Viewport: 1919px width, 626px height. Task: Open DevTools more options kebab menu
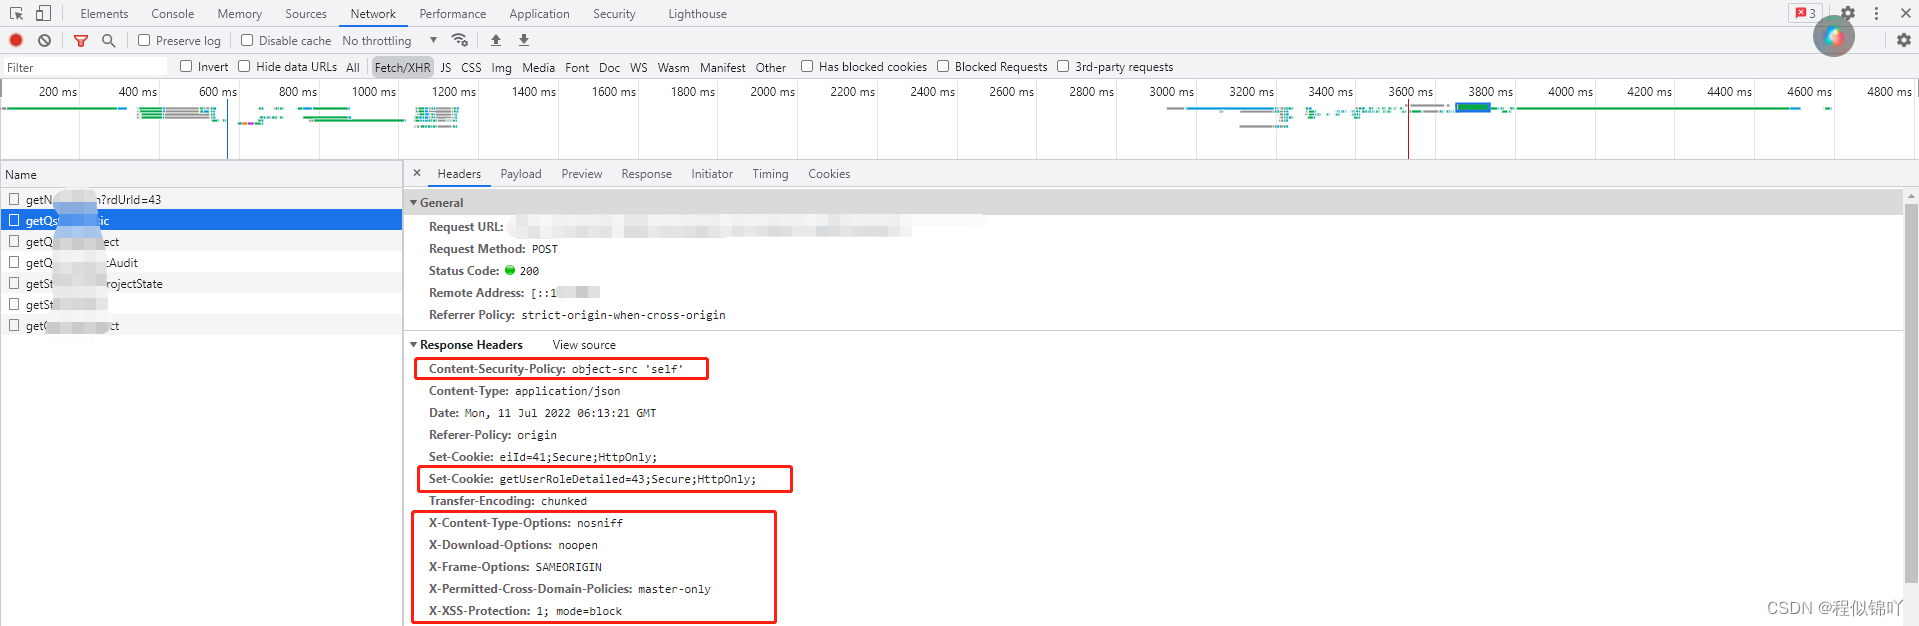1877,13
